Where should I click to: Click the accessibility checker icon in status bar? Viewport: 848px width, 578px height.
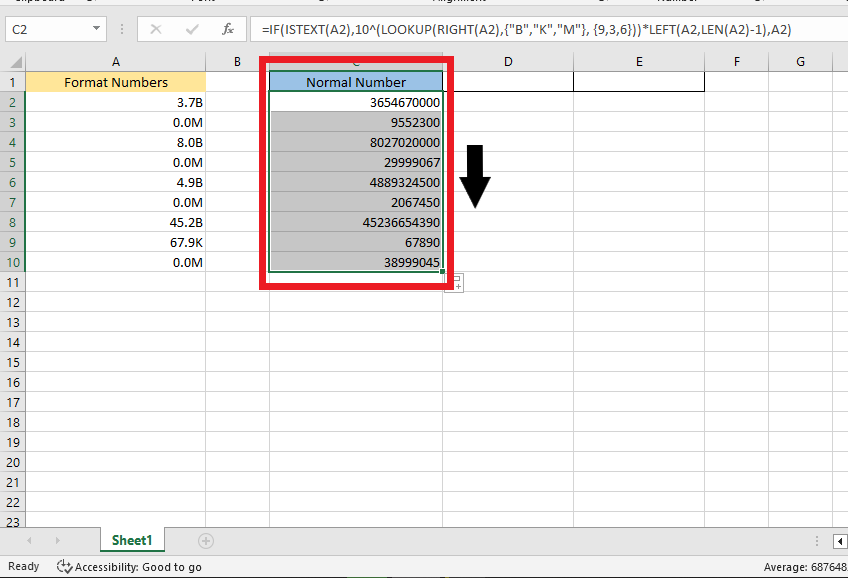click(64, 566)
